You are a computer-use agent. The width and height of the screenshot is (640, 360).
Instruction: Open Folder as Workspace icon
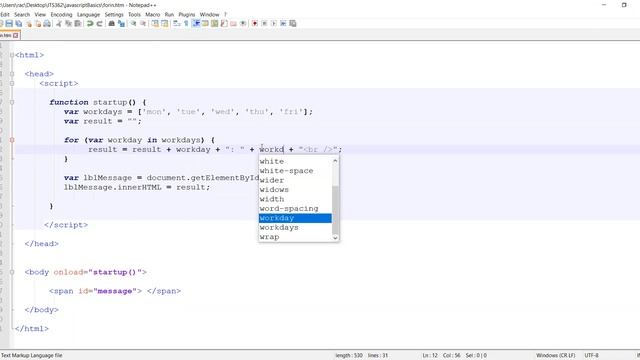[x=233, y=24]
